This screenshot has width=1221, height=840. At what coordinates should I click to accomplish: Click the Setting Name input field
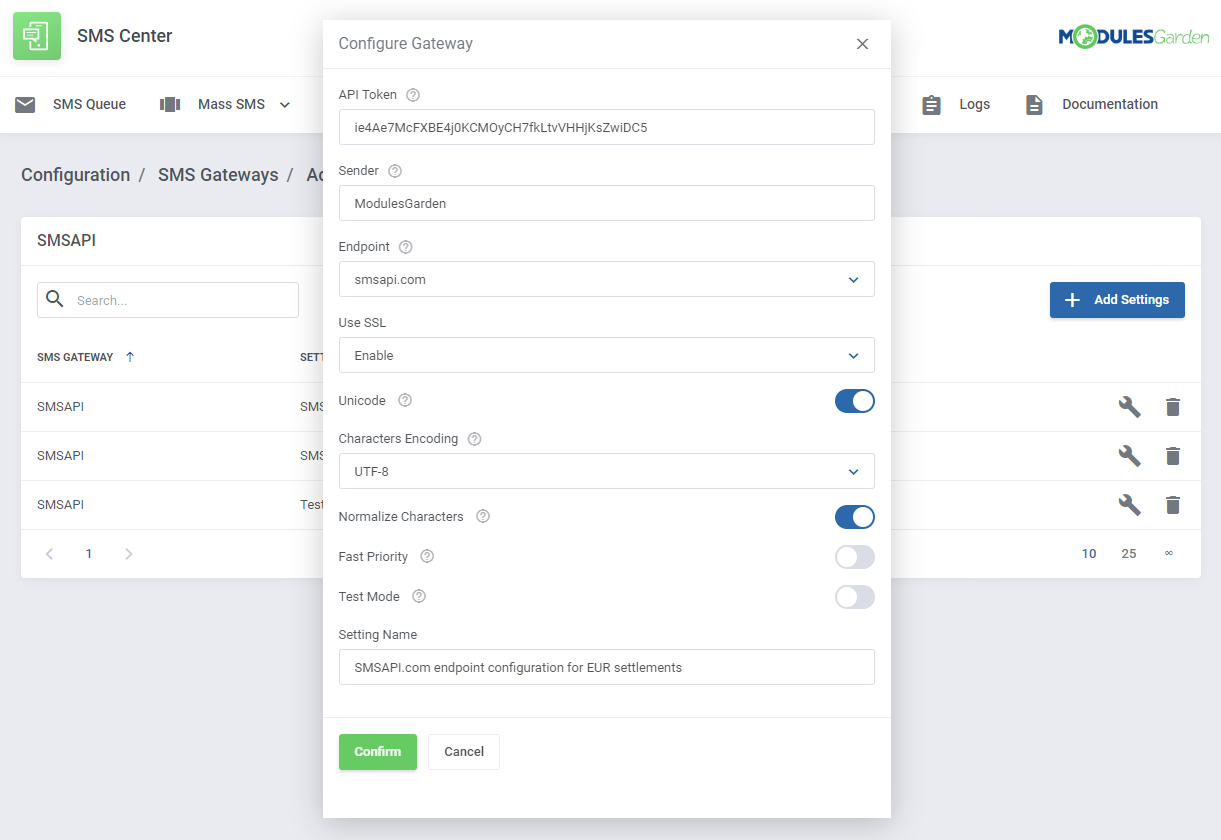point(606,667)
